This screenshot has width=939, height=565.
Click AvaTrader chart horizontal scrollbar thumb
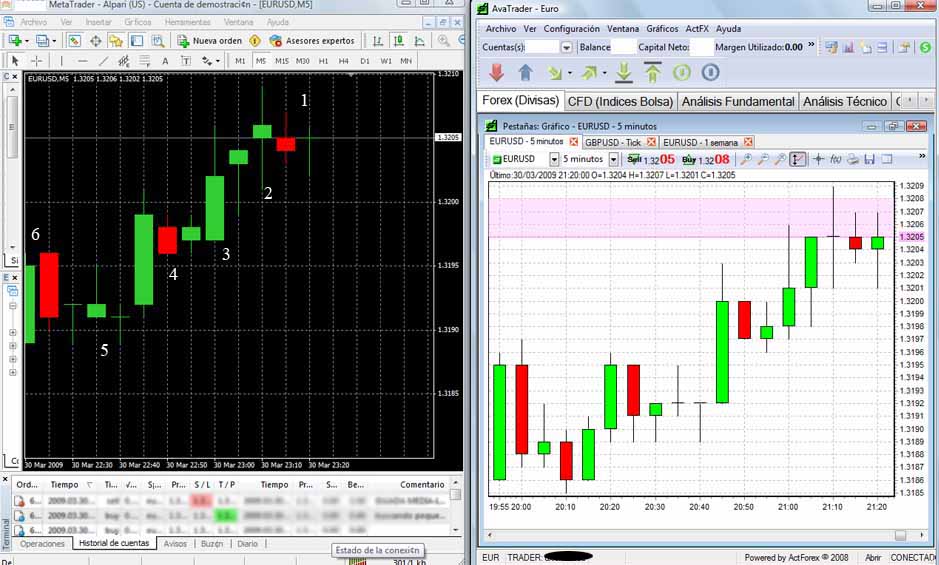pyautogui.click(x=899, y=535)
